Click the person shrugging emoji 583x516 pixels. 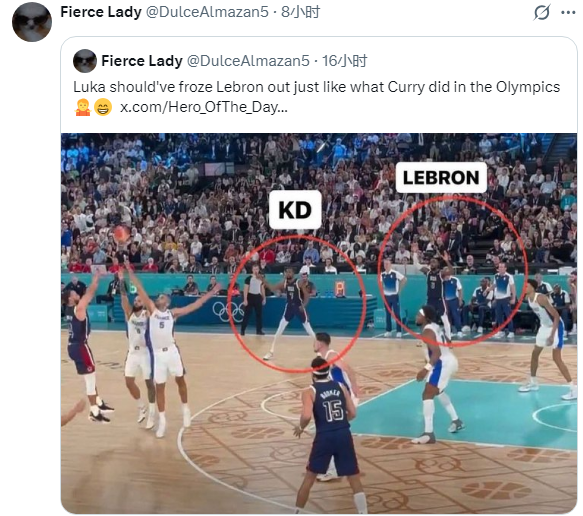coord(83,107)
